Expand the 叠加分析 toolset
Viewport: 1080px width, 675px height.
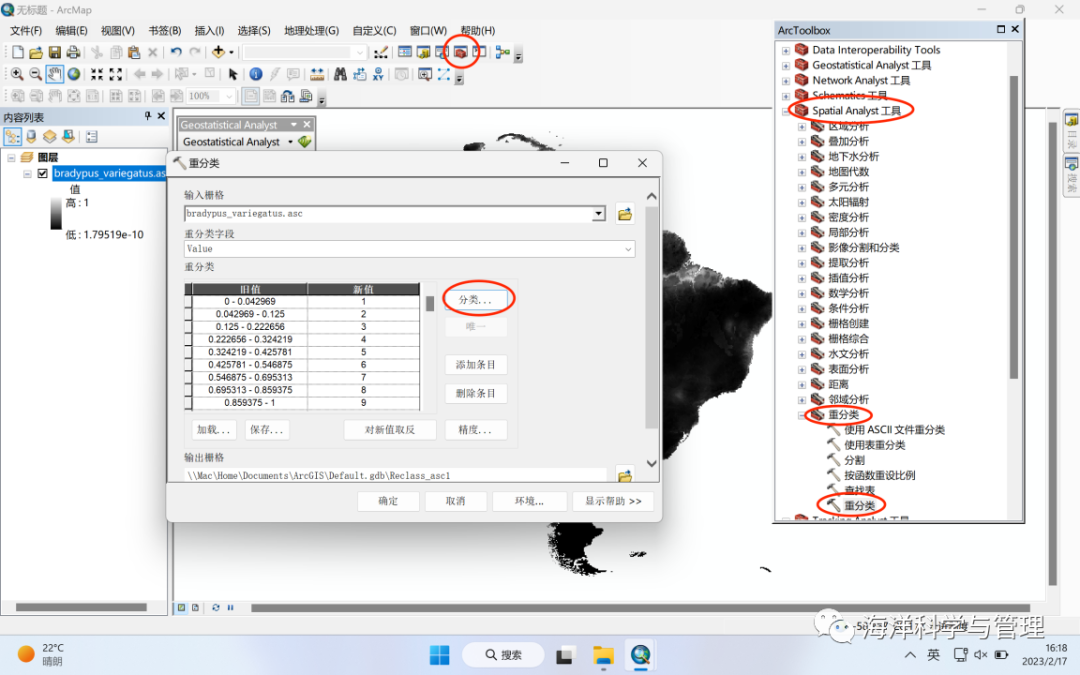pyautogui.click(x=802, y=141)
